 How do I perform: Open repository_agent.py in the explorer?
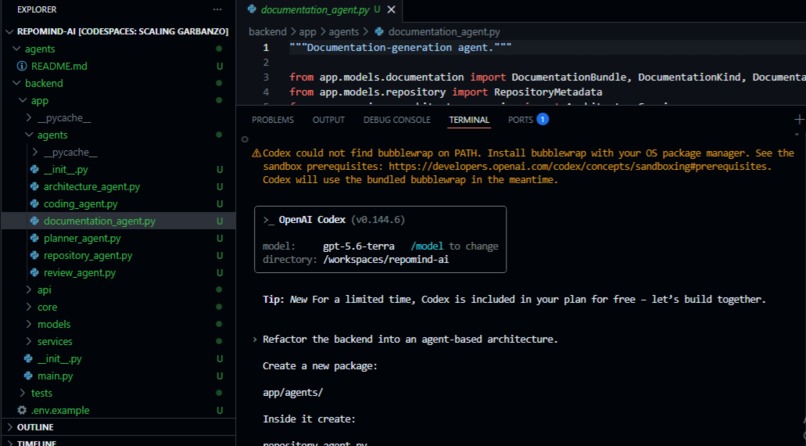[88, 255]
